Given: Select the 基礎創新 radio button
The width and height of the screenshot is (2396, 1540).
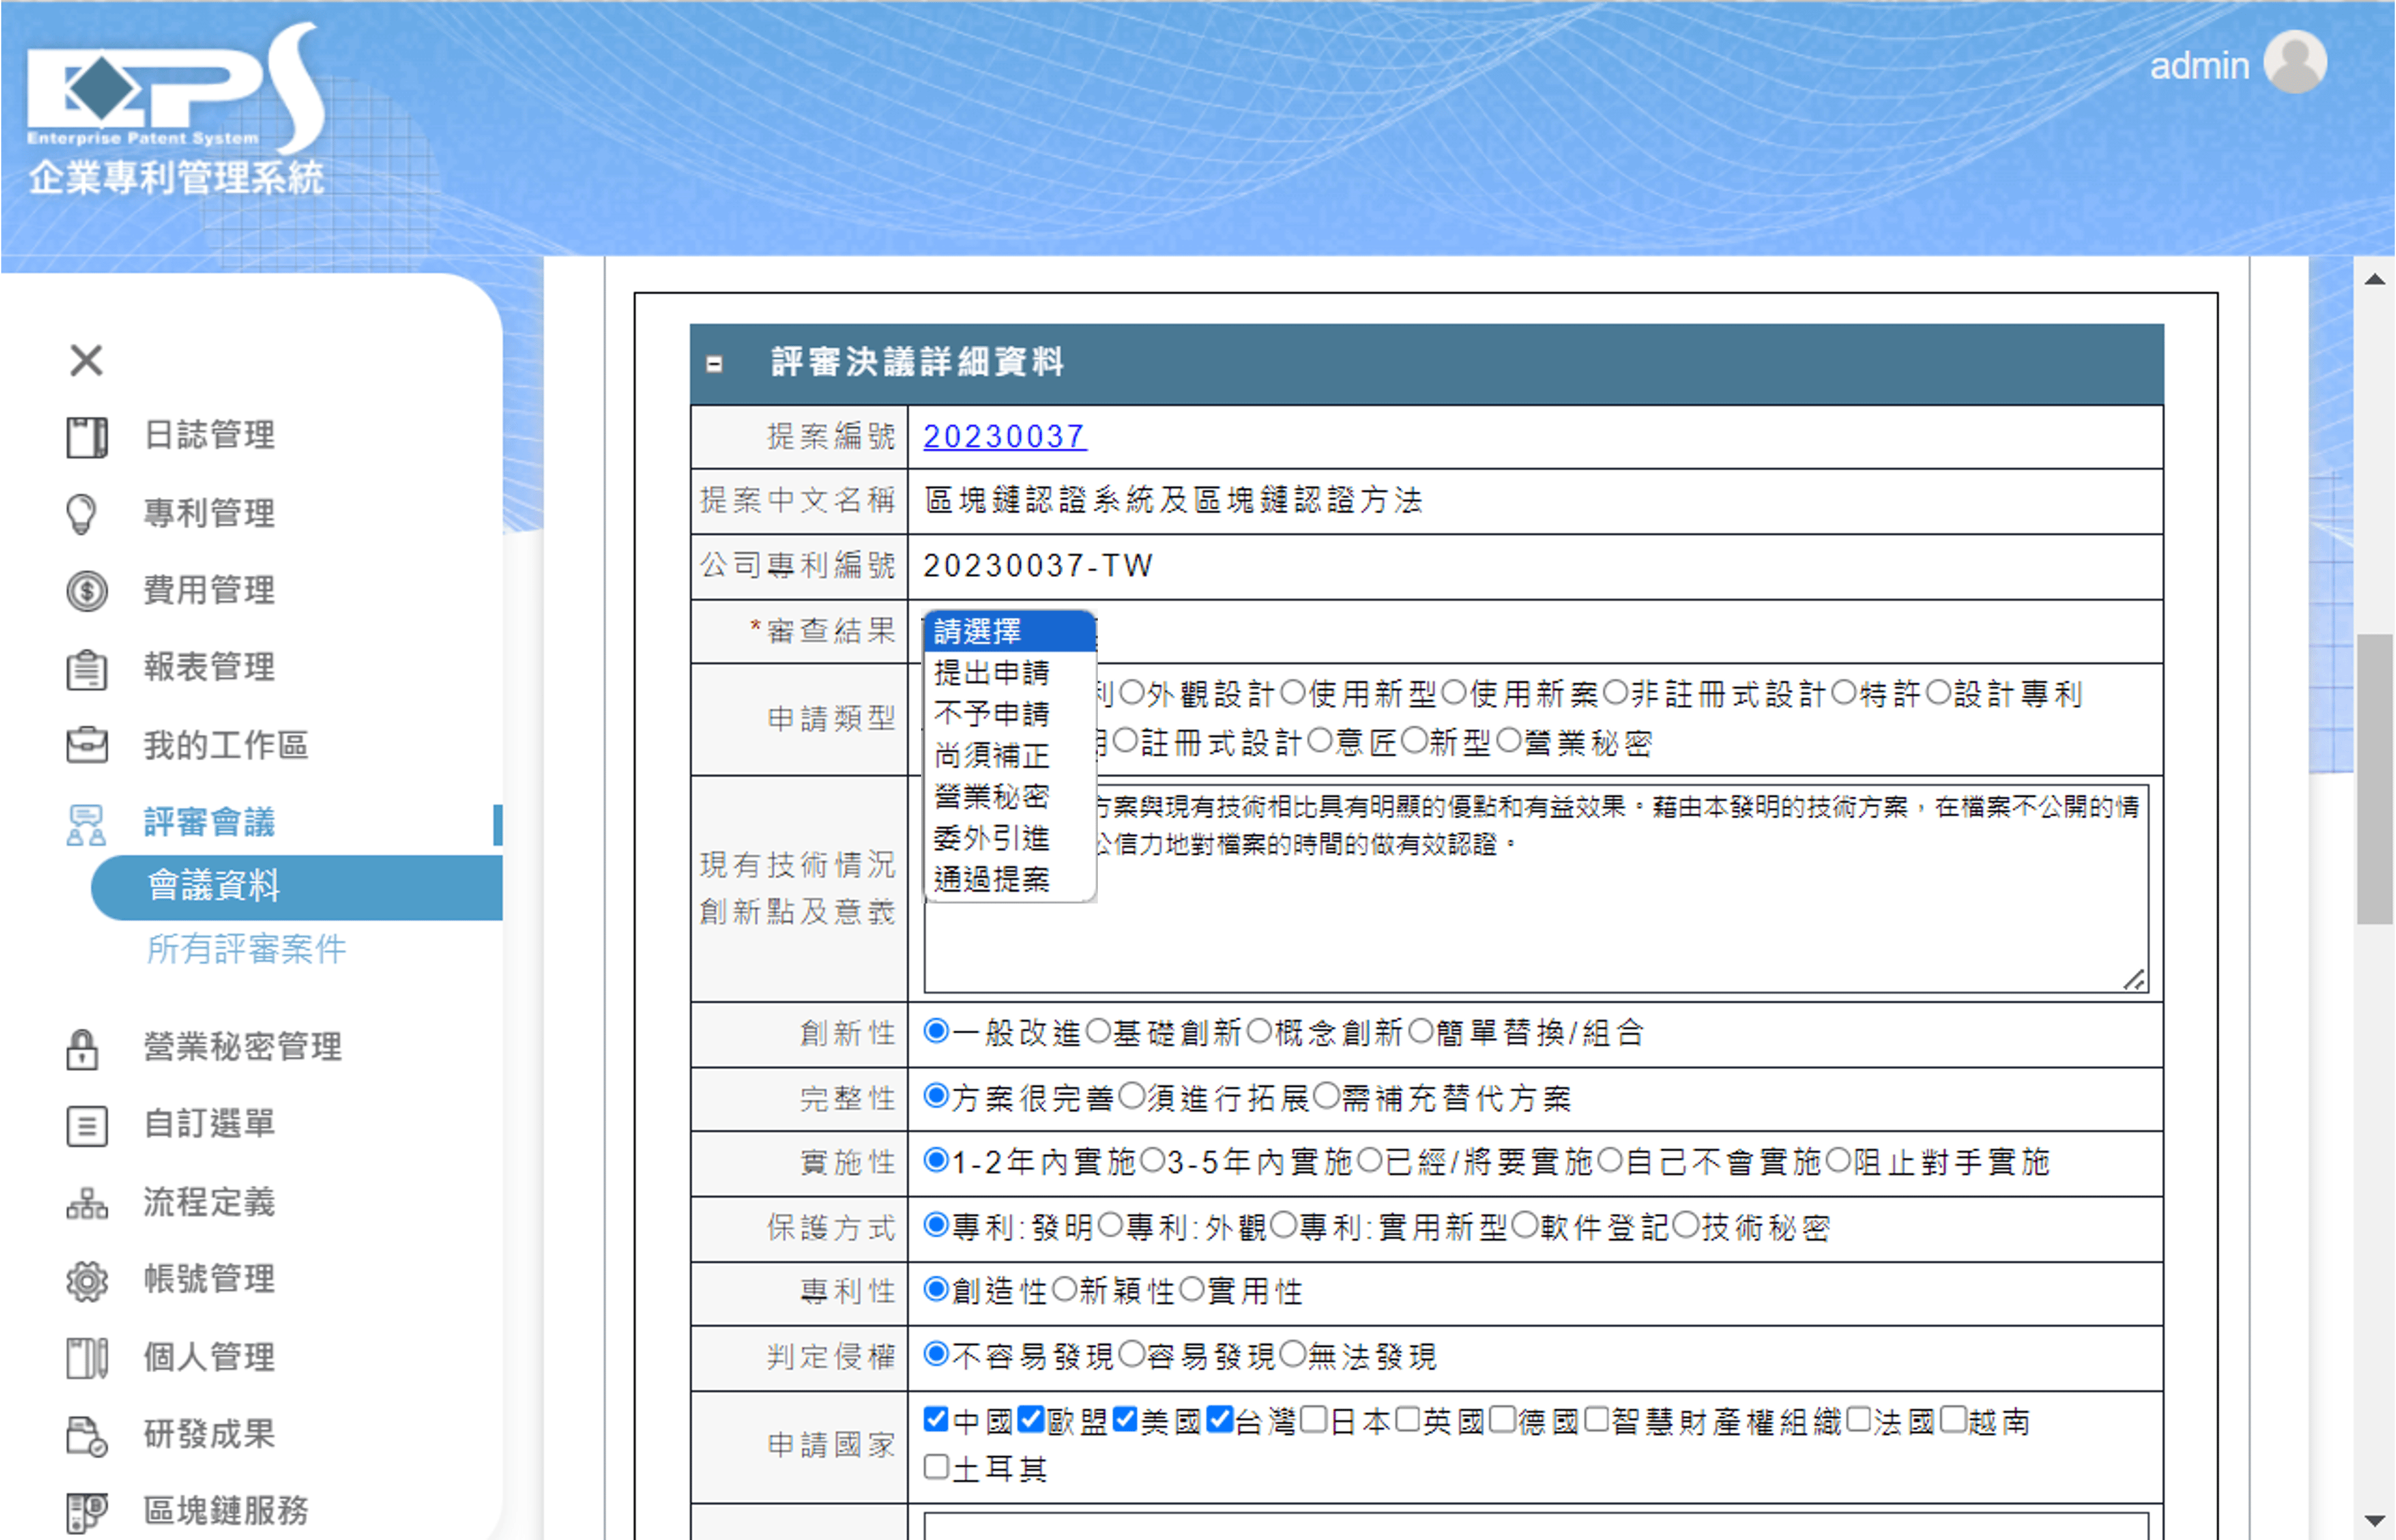Looking at the screenshot, I should click(x=1098, y=1031).
